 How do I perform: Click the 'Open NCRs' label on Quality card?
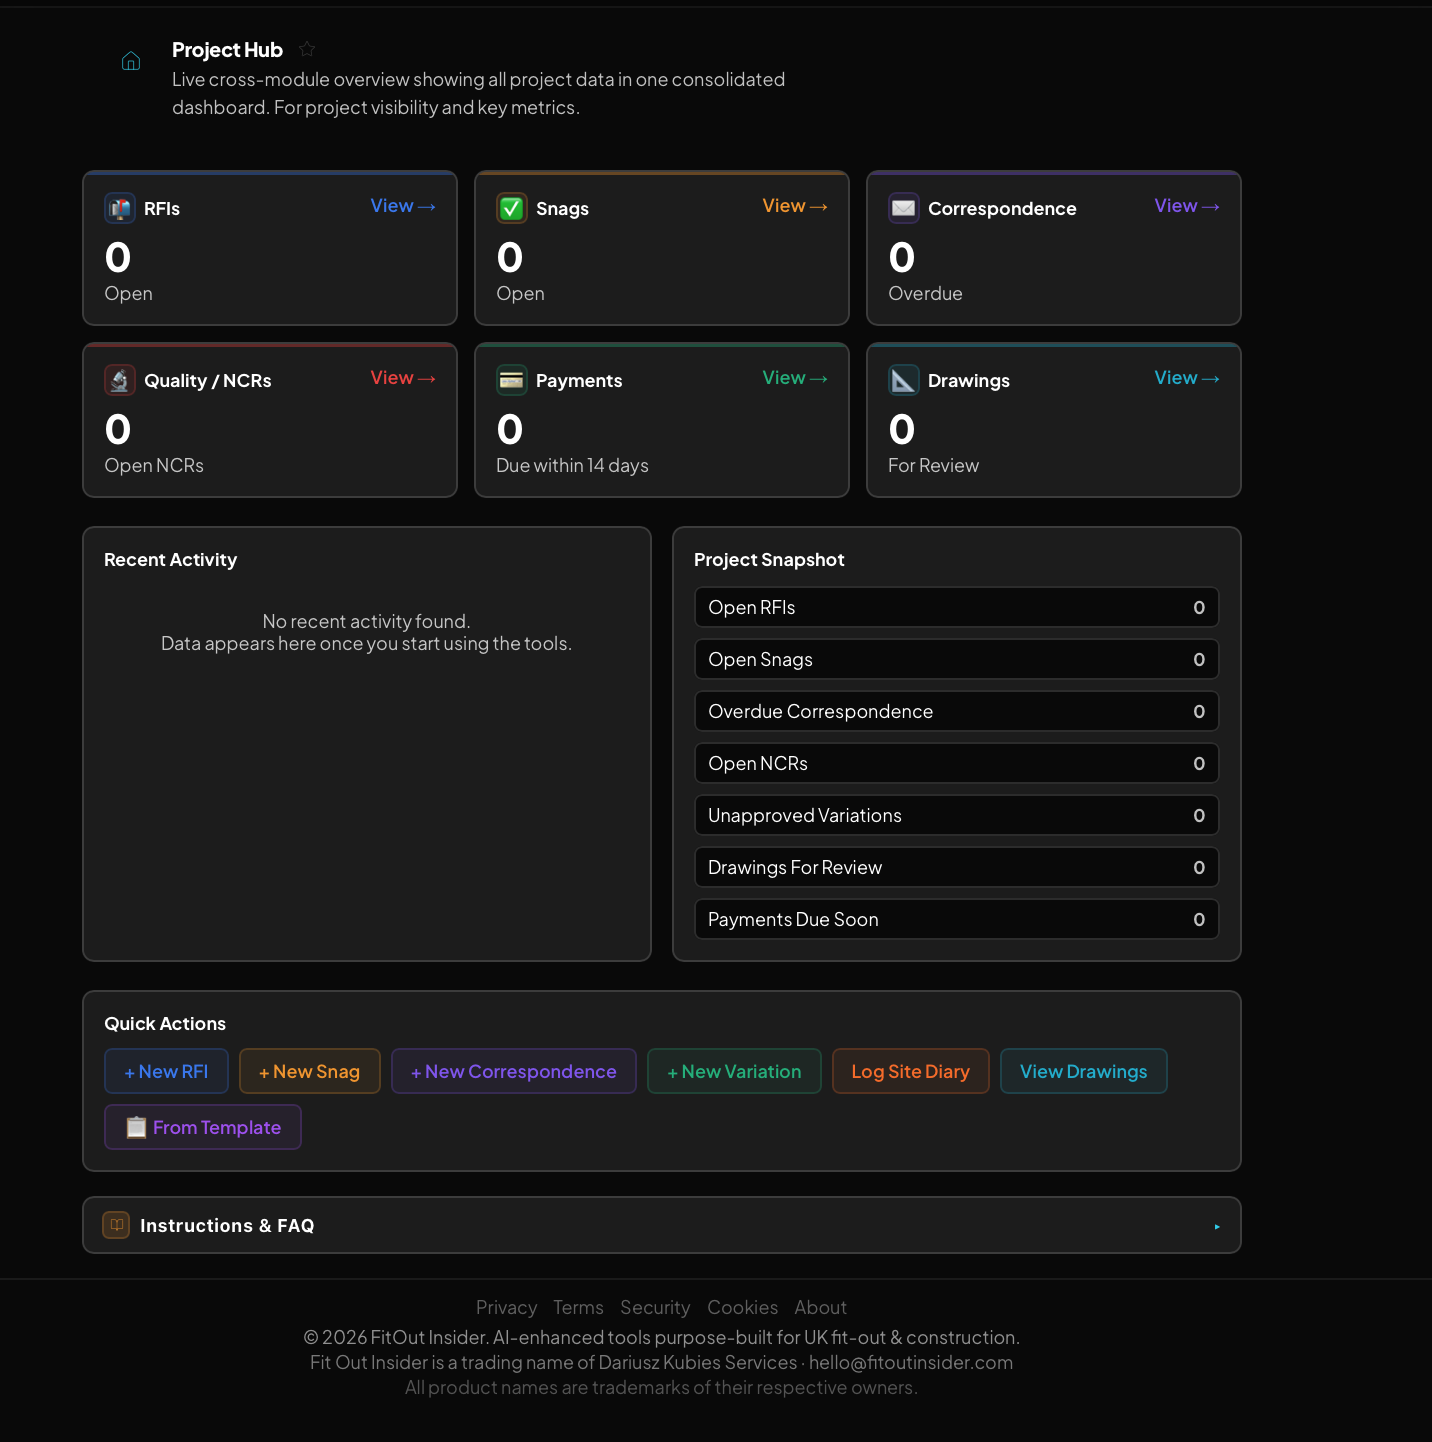(154, 465)
